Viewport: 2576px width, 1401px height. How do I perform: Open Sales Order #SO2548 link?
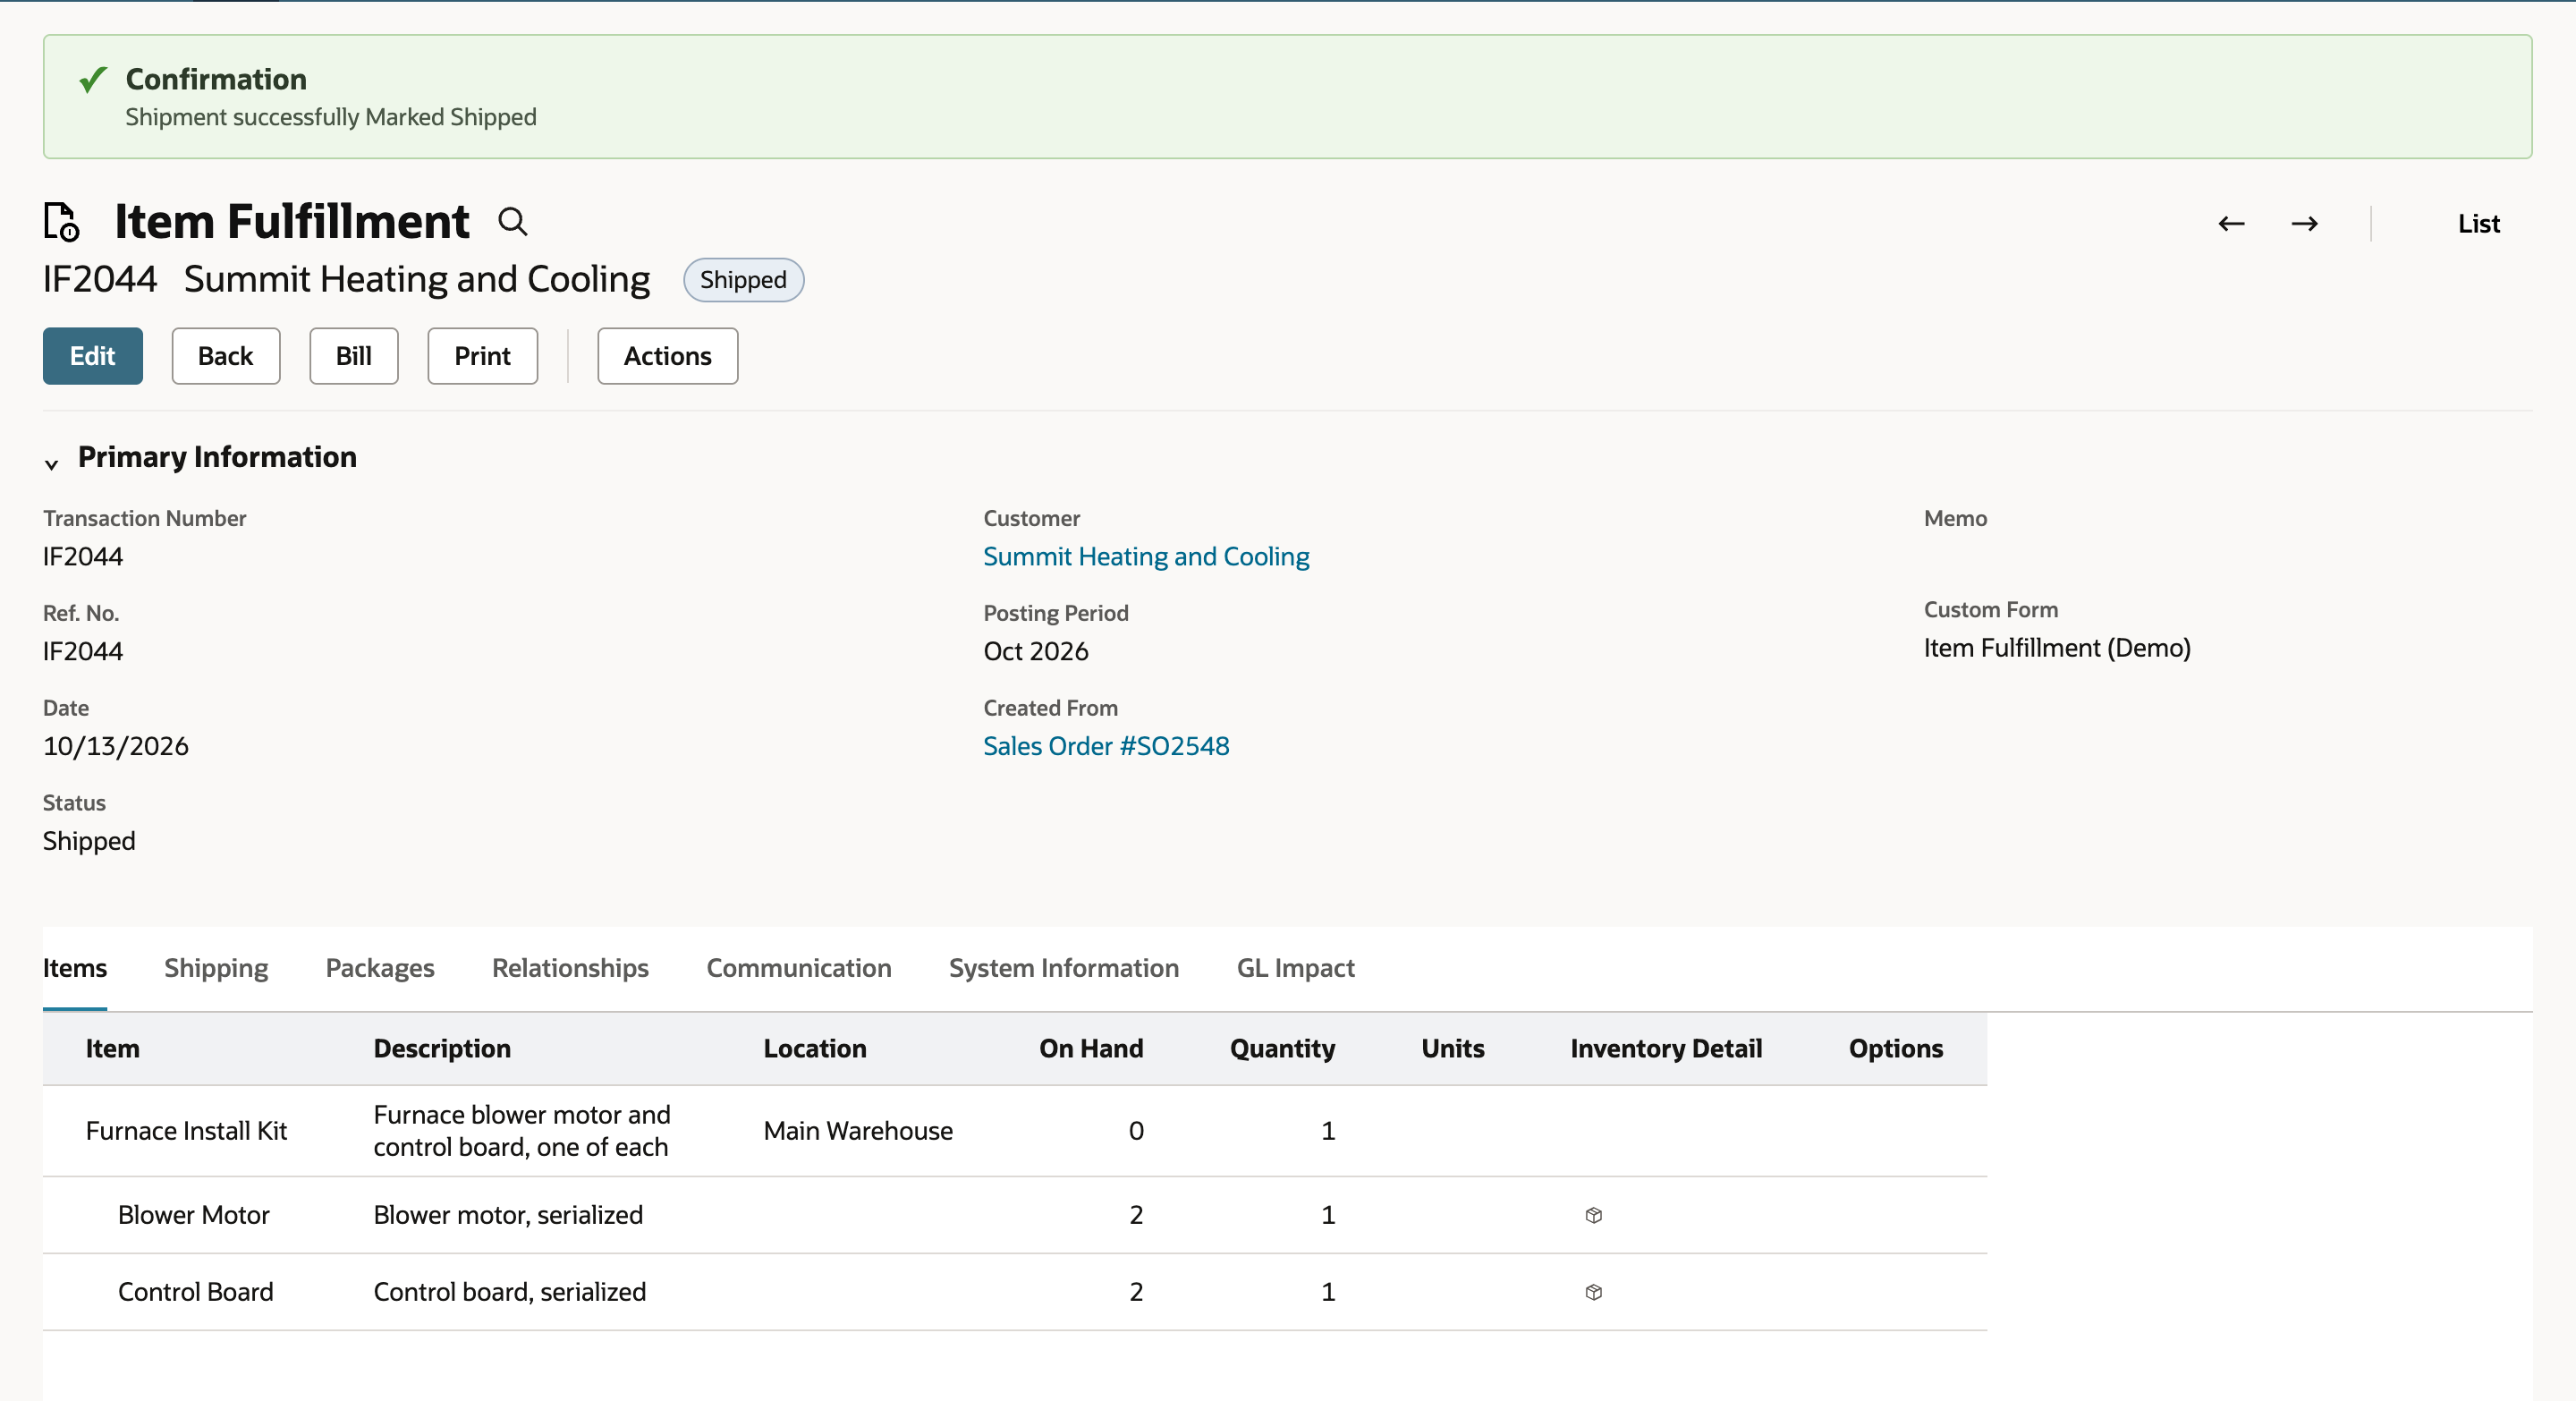tap(1106, 746)
